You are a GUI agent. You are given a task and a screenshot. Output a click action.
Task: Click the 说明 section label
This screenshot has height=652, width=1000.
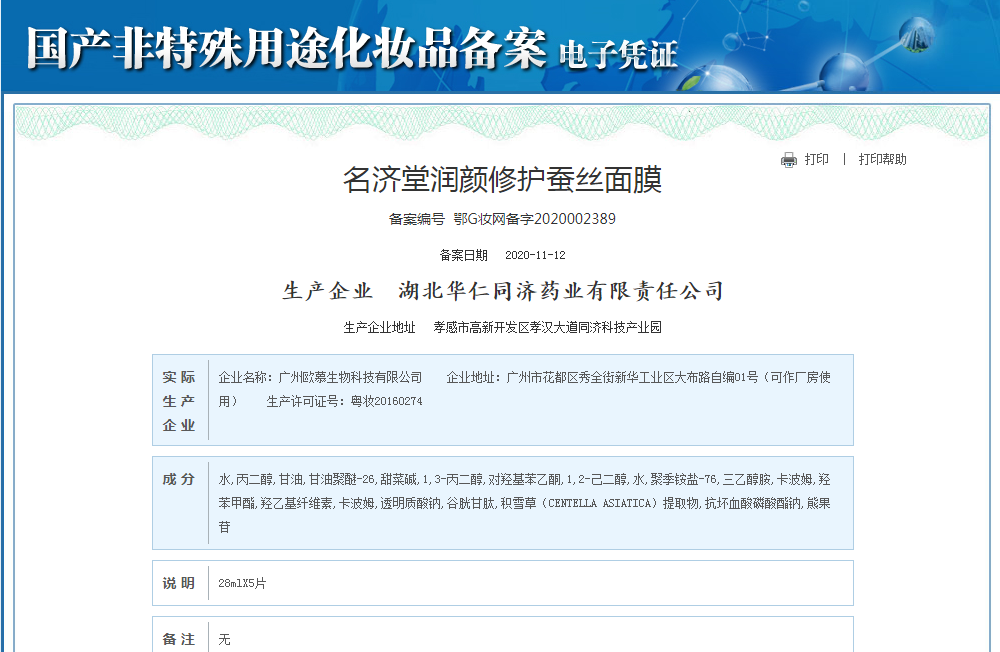[179, 583]
